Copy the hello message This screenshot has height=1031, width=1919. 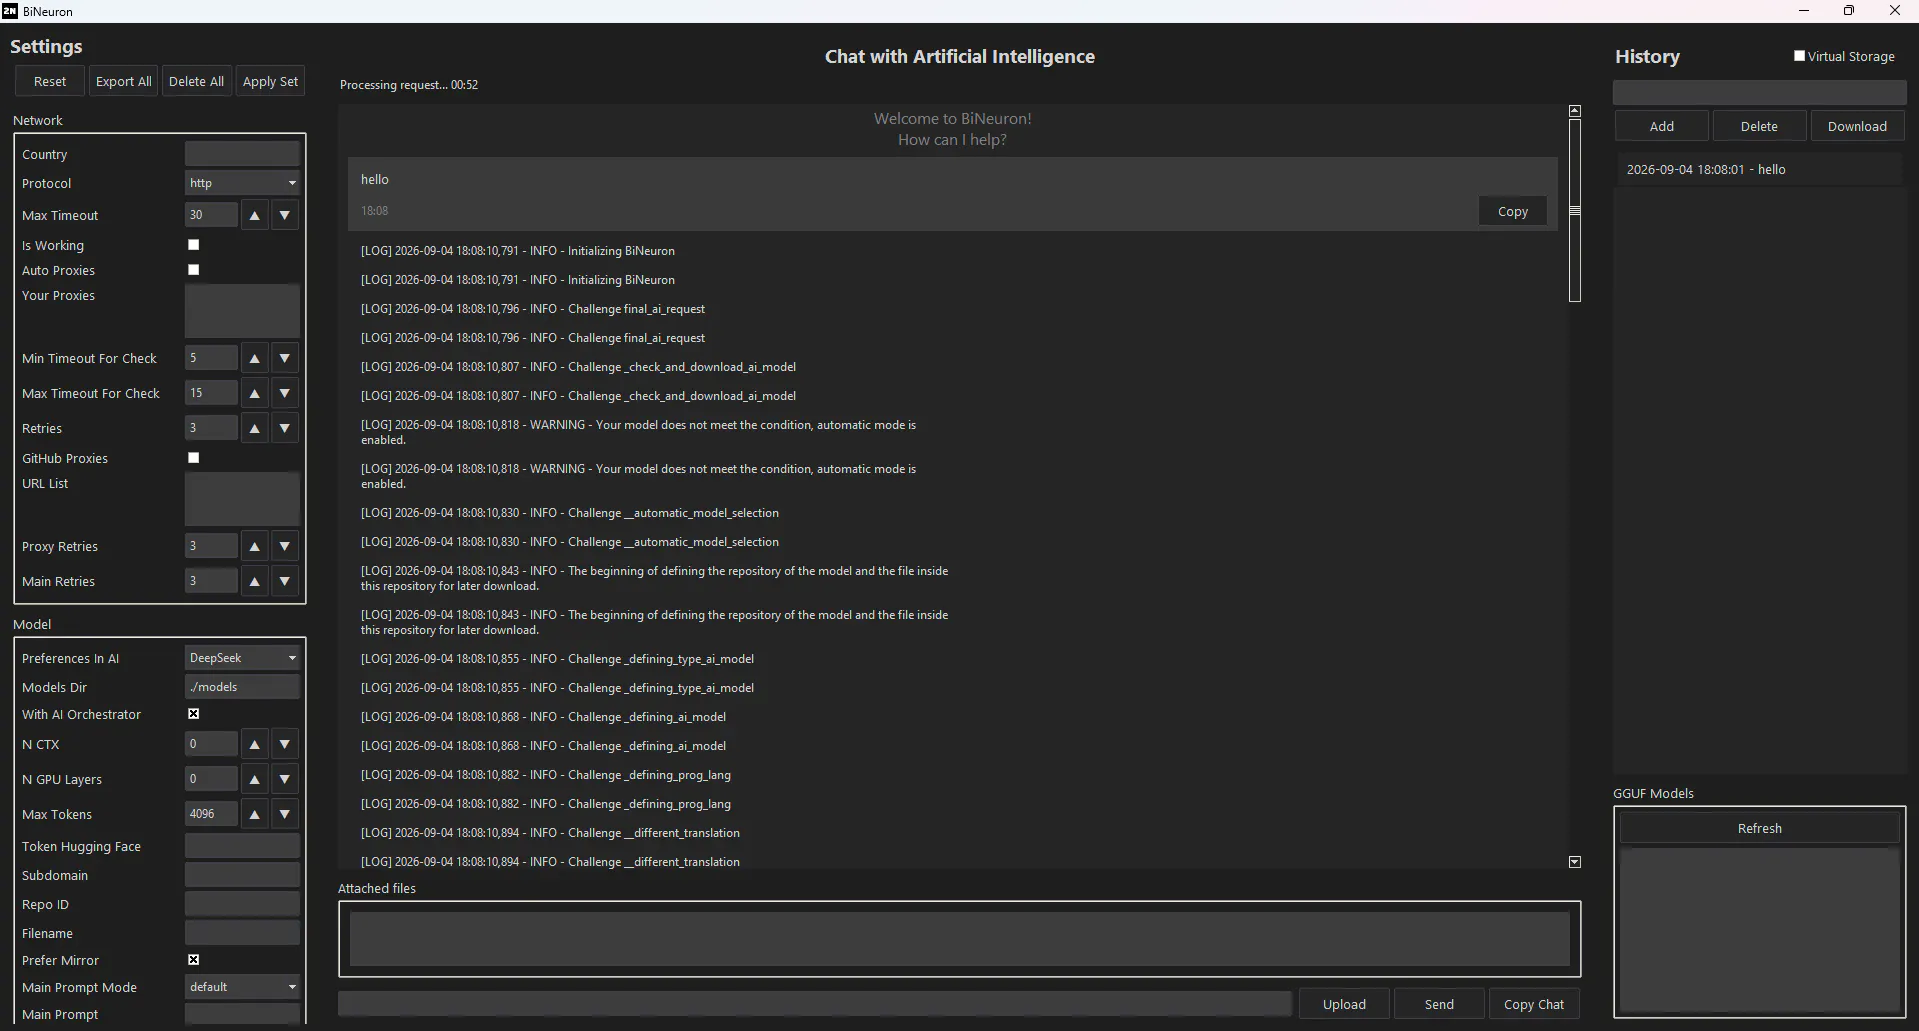pos(1513,211)
